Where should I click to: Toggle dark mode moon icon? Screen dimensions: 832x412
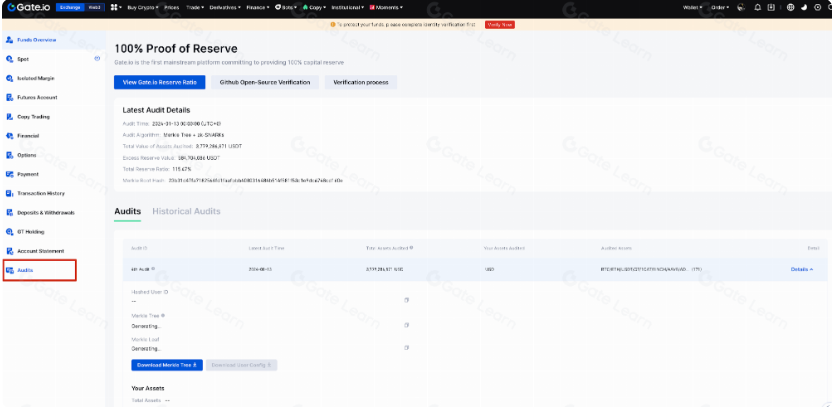(x=804, y=7)
